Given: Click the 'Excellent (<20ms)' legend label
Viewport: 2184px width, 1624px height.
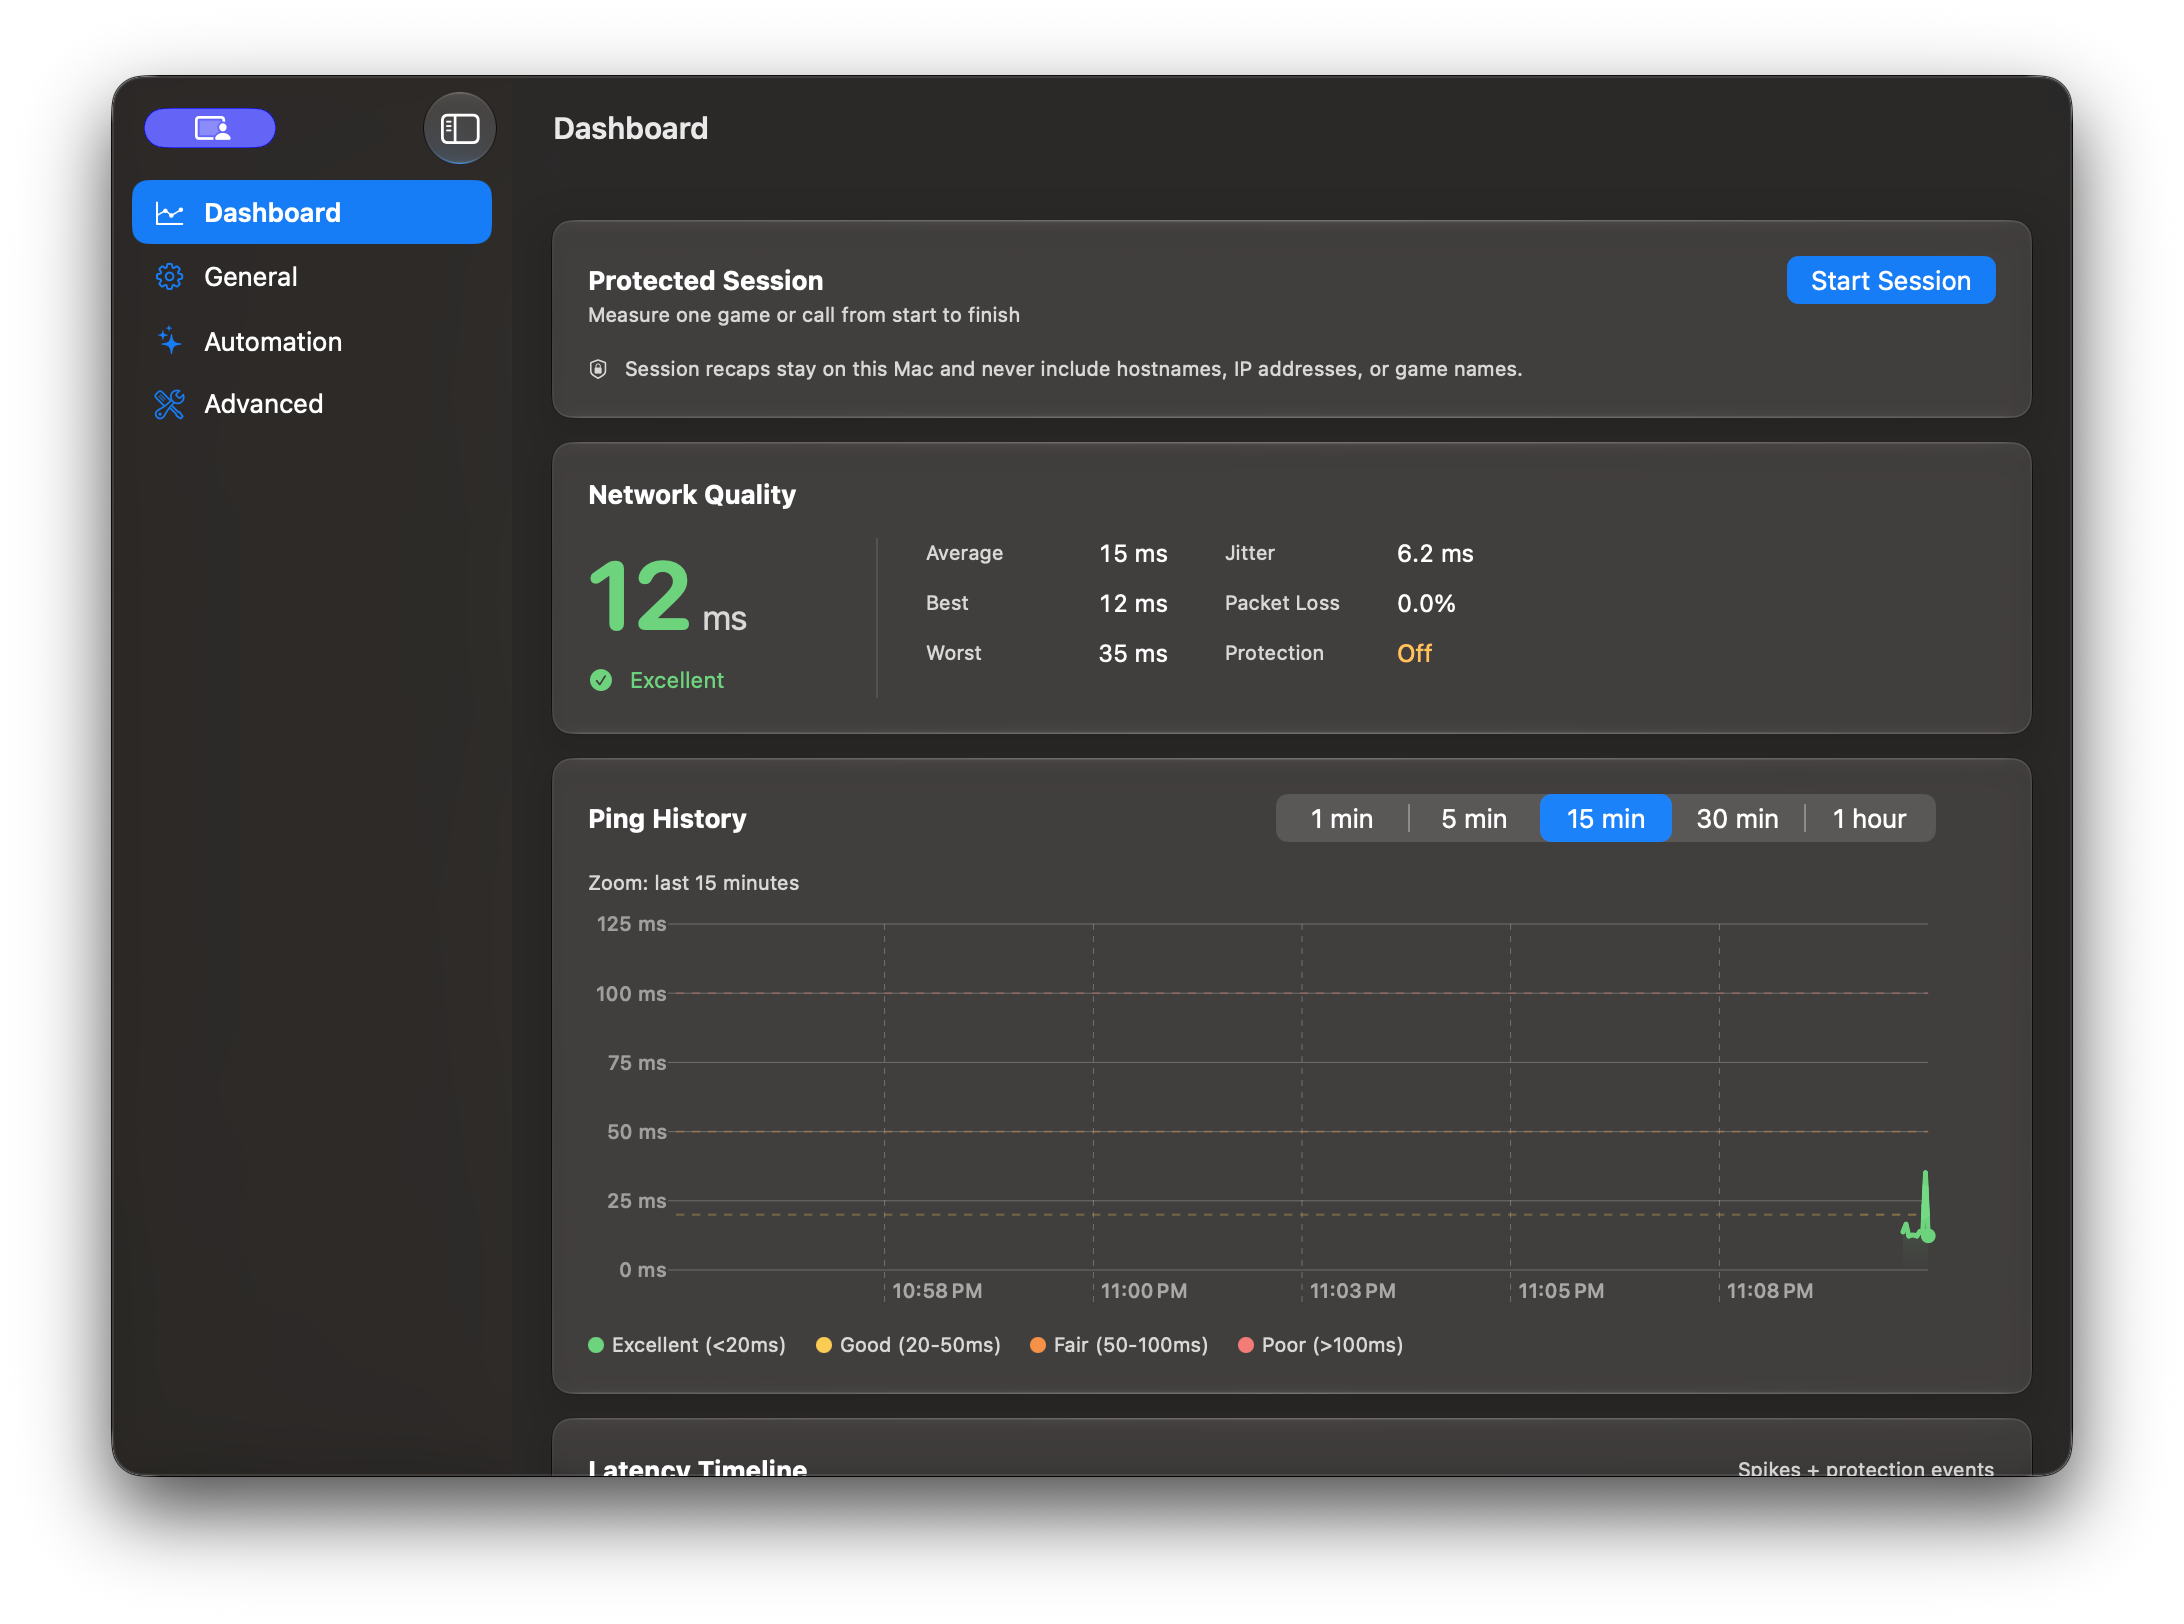Looking at the screenshot, I should [698, 1345].
